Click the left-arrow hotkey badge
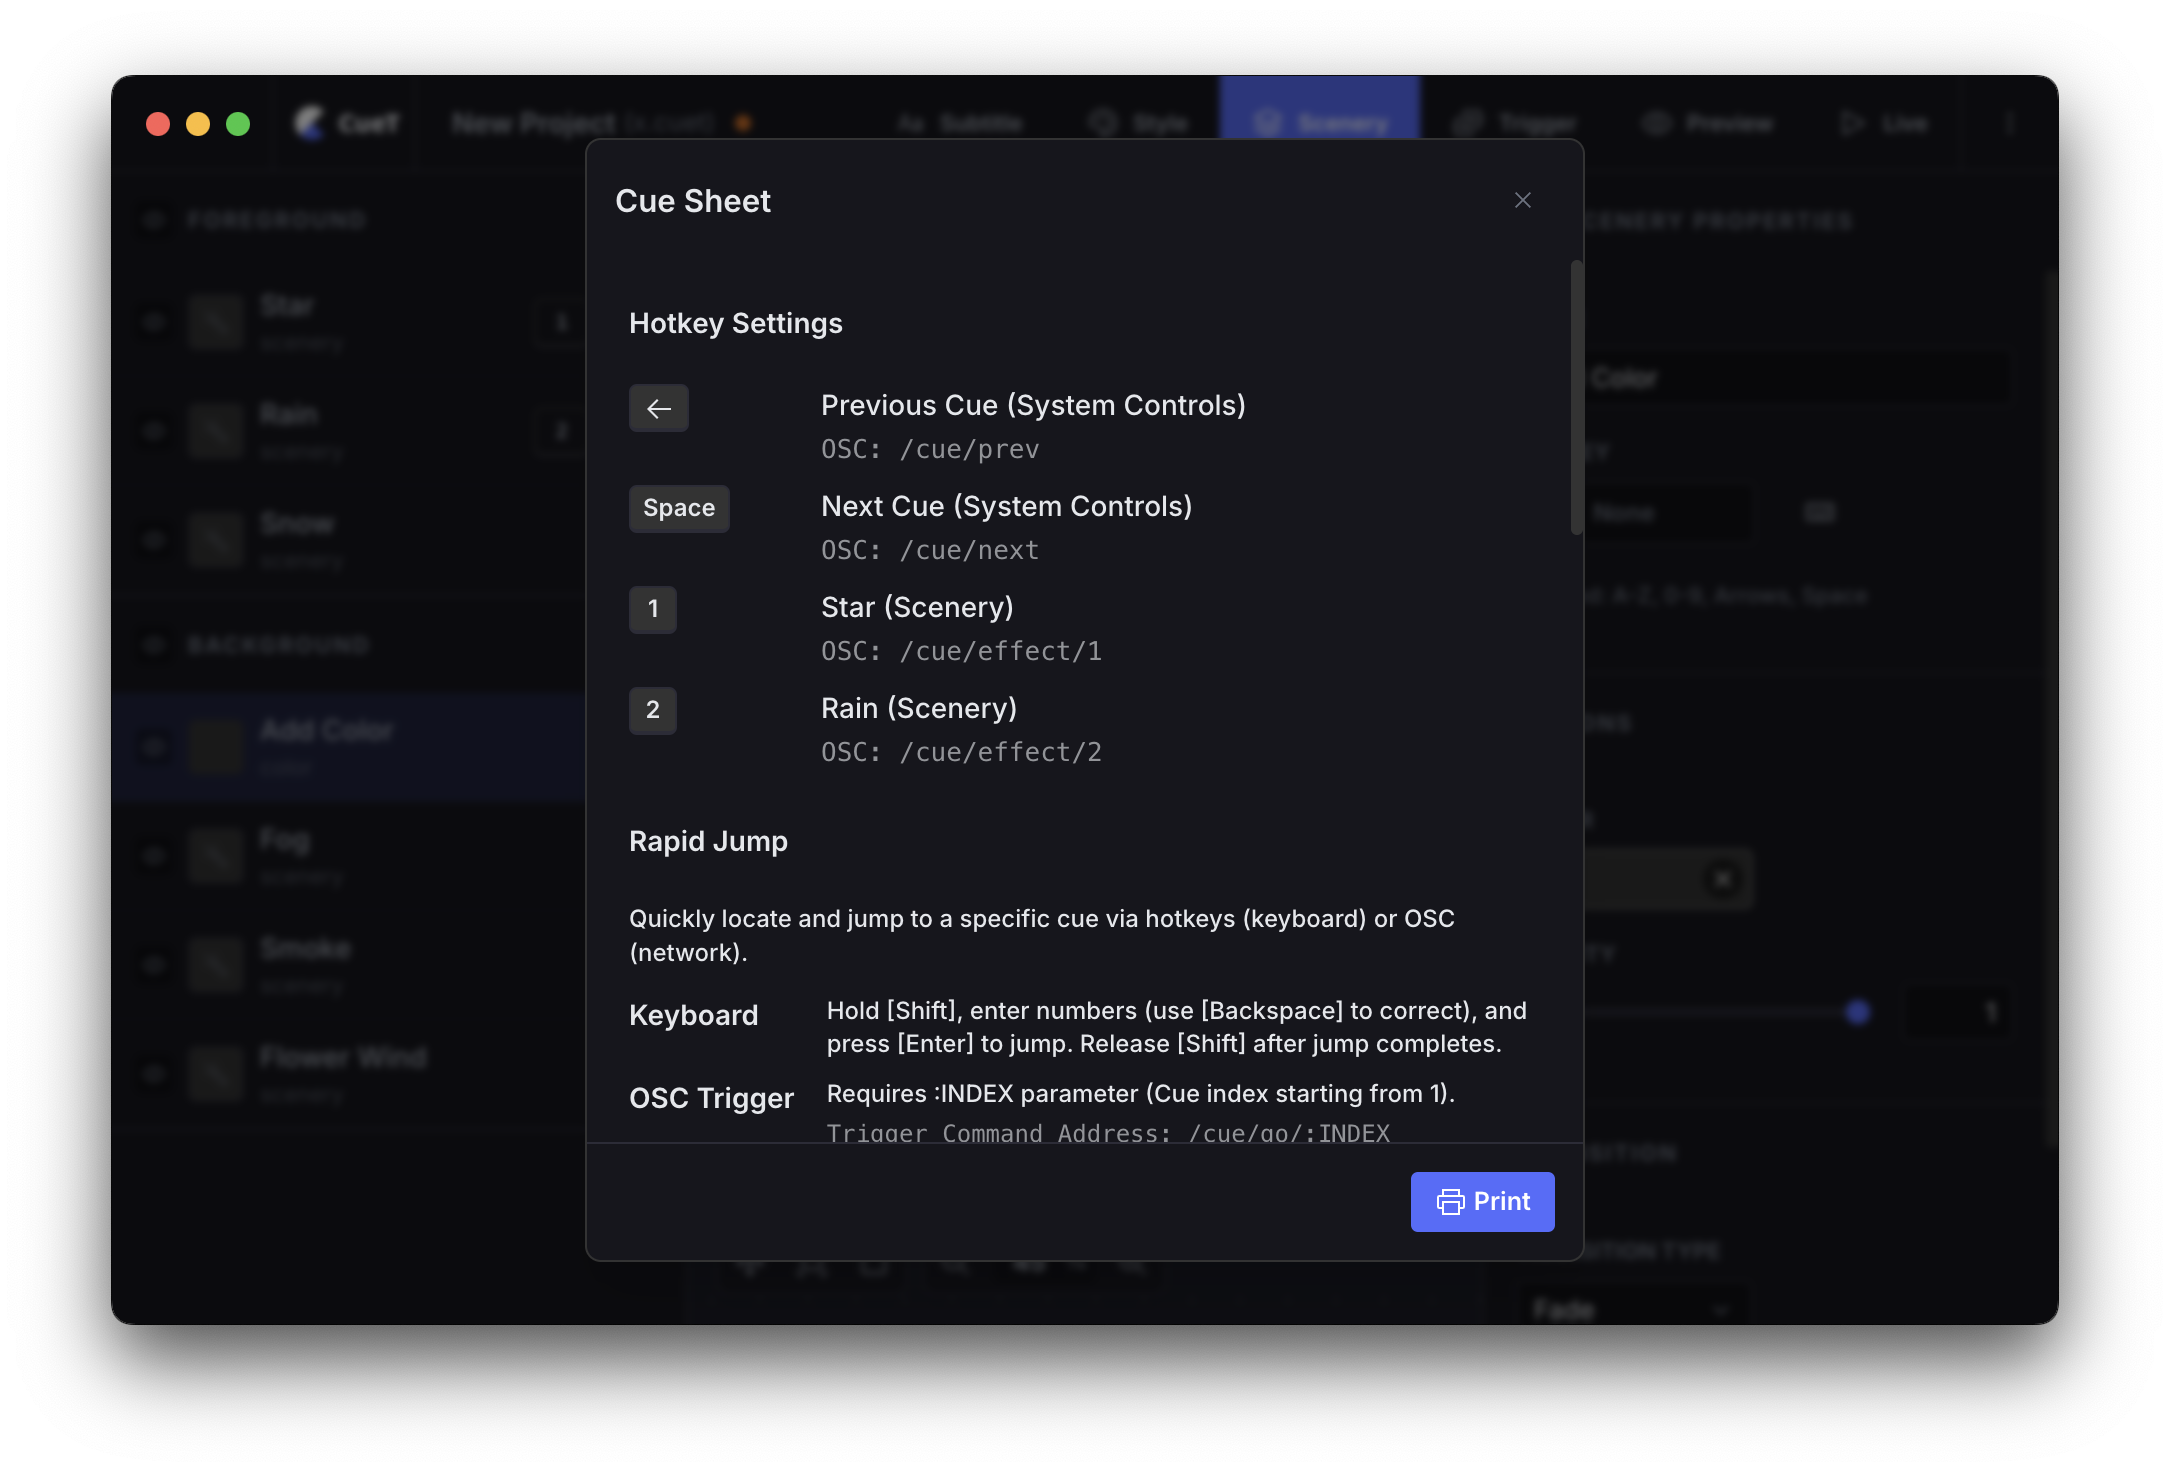Image resolution: width=2170 pixels, height=1472 pixels. [x=658, y=408]
